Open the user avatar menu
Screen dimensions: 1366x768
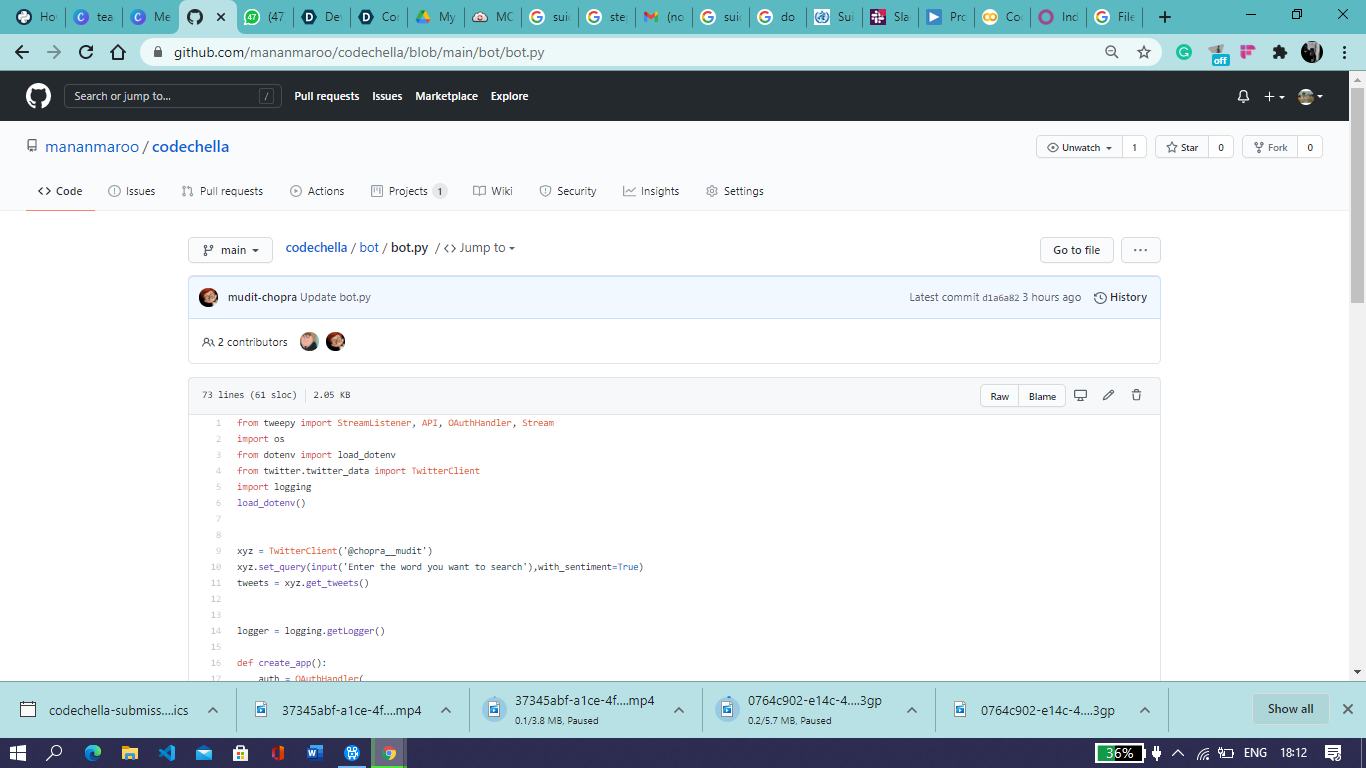tap(1310, 97)
